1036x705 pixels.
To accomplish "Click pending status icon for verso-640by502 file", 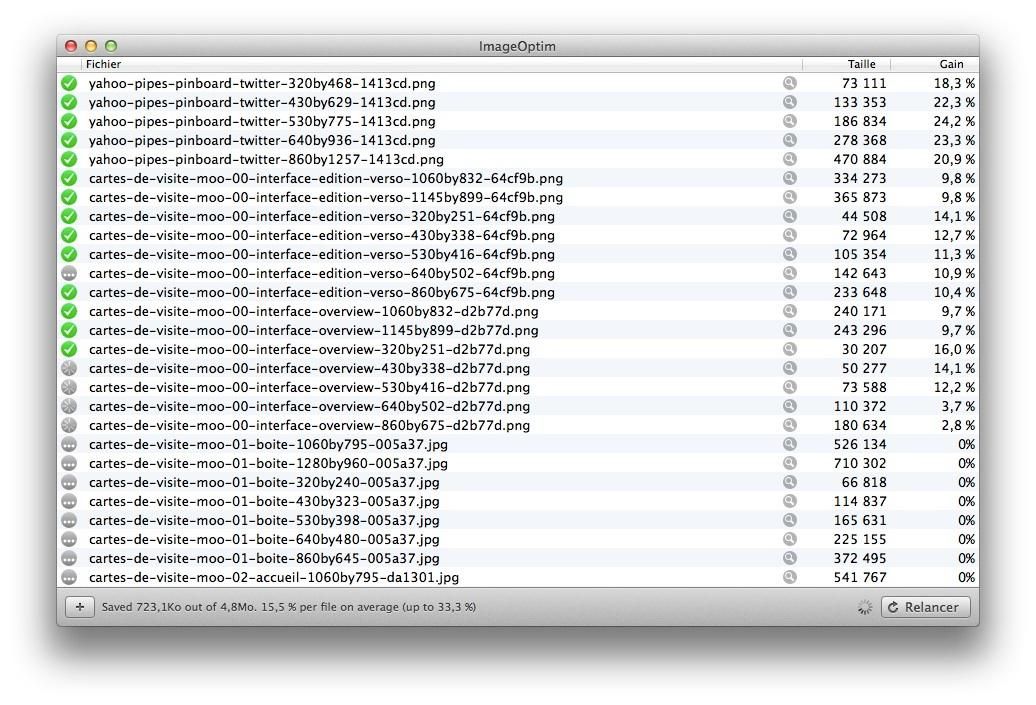I will [69, 273].
